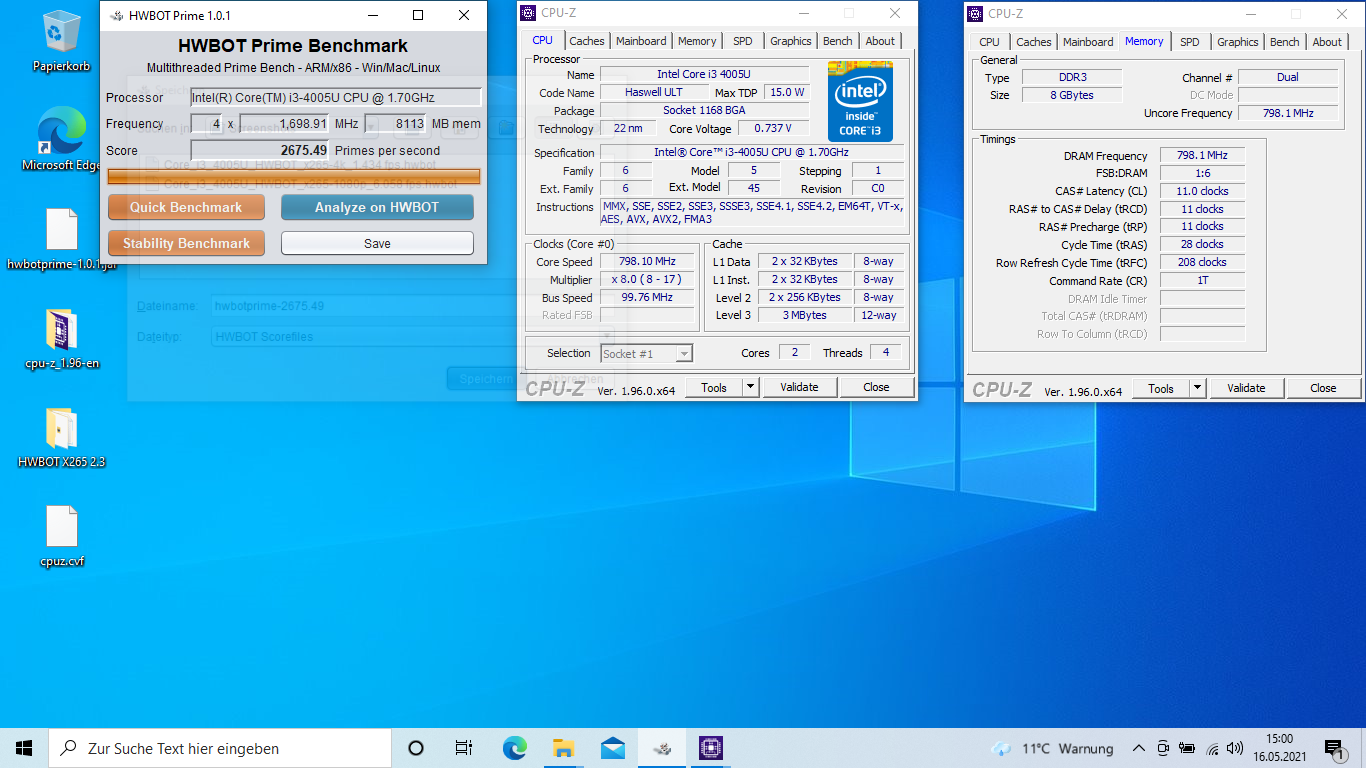Open the About tab in right CPU-Z window

1327,42
